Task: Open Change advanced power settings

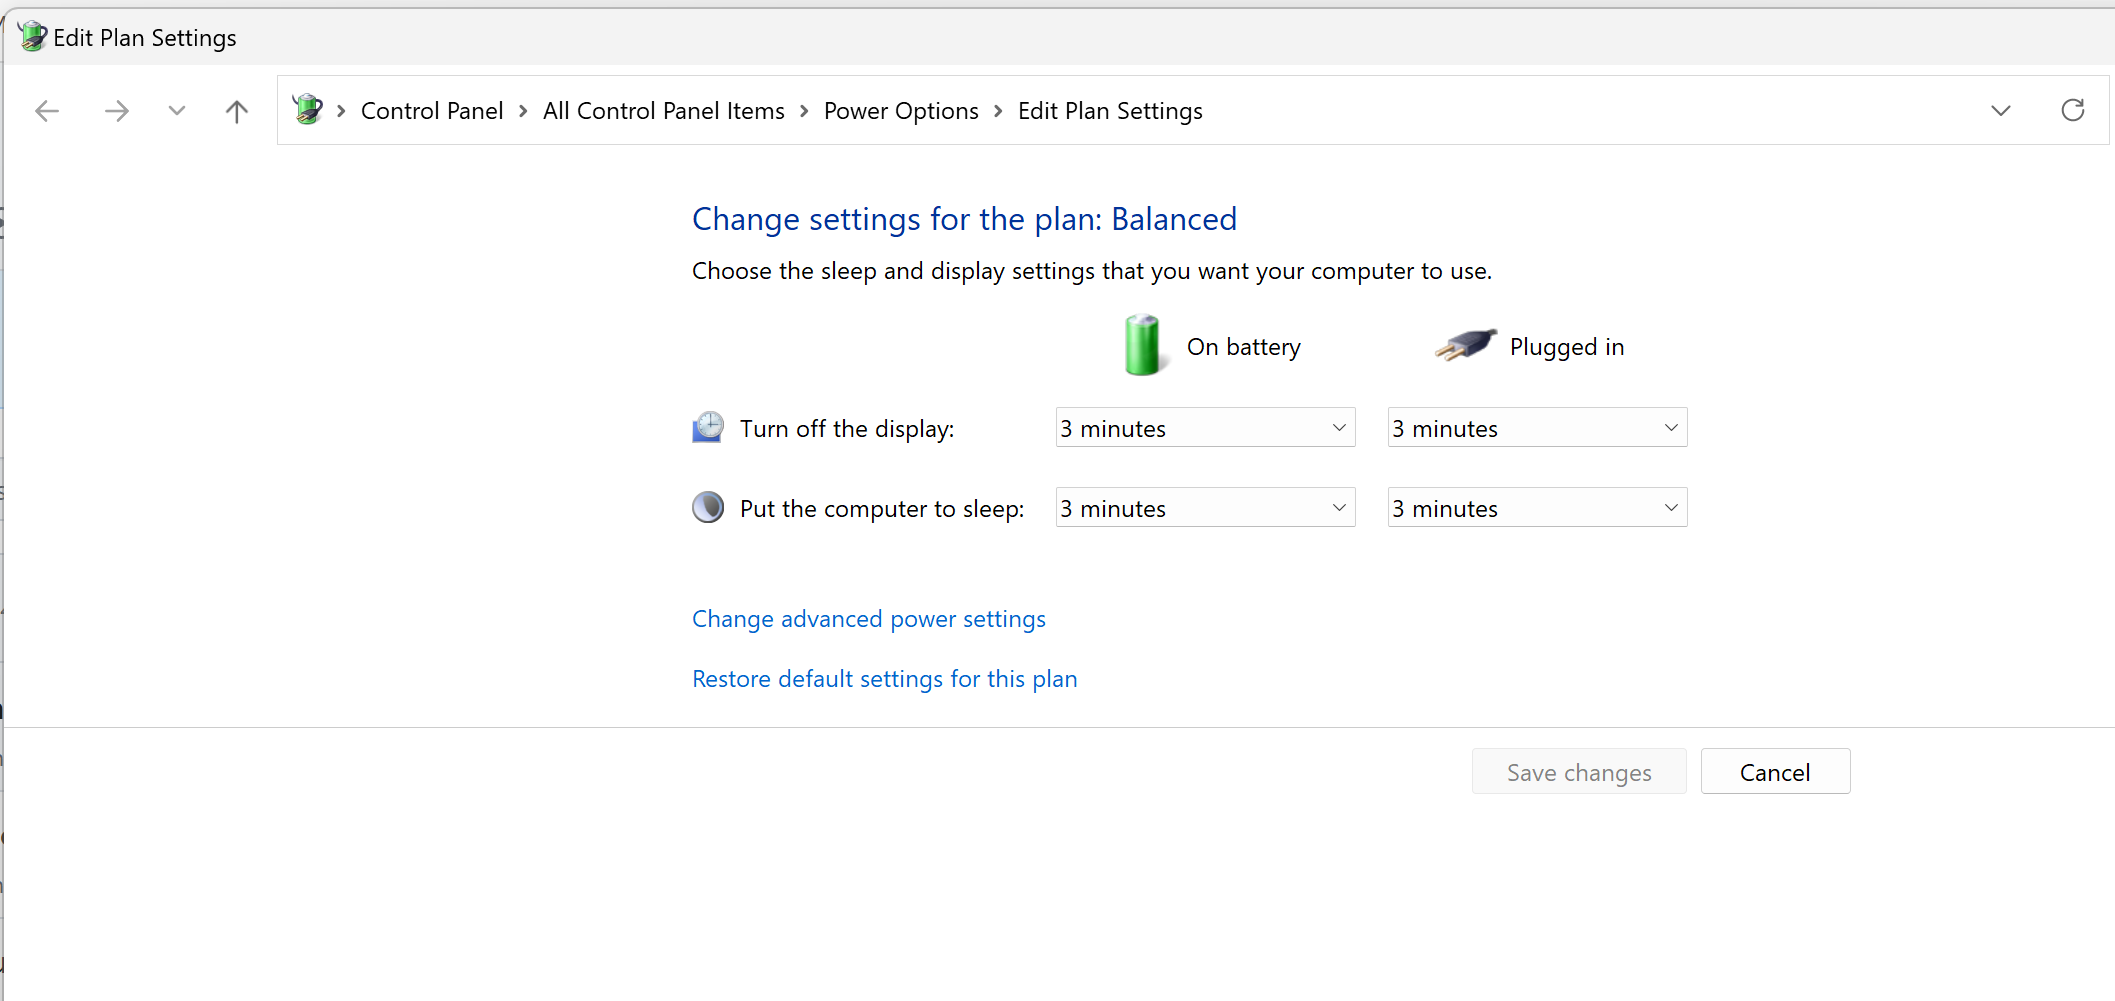Action: [868, 619]
